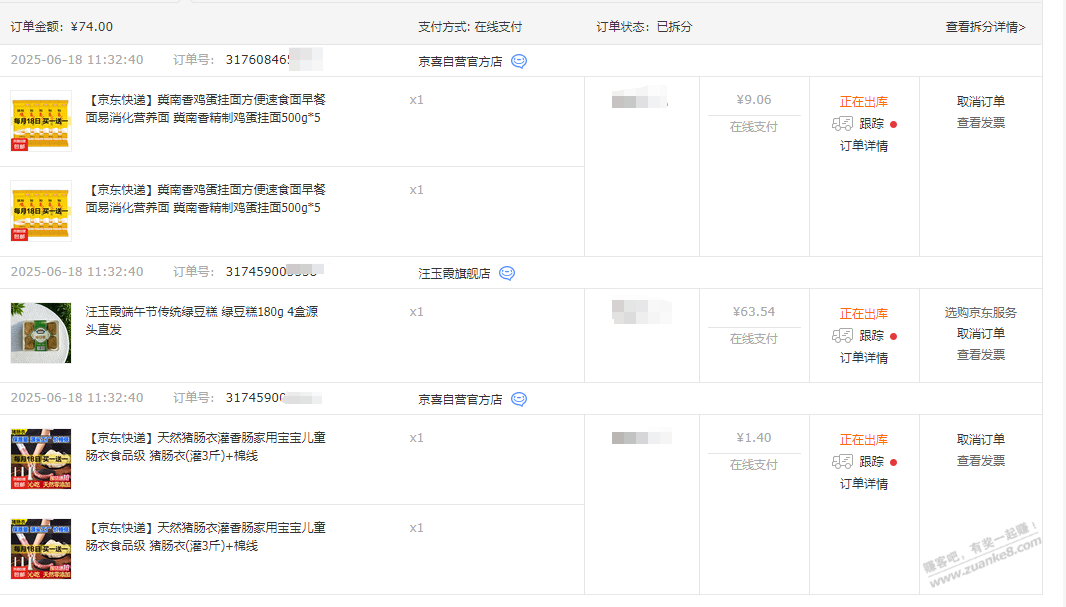Image resolution: width=1066 pixels, height=607 pixels.
Task: Track the ¥63.54 order via 跟踪
Action: pyautogui.click(x=872, y=336)
